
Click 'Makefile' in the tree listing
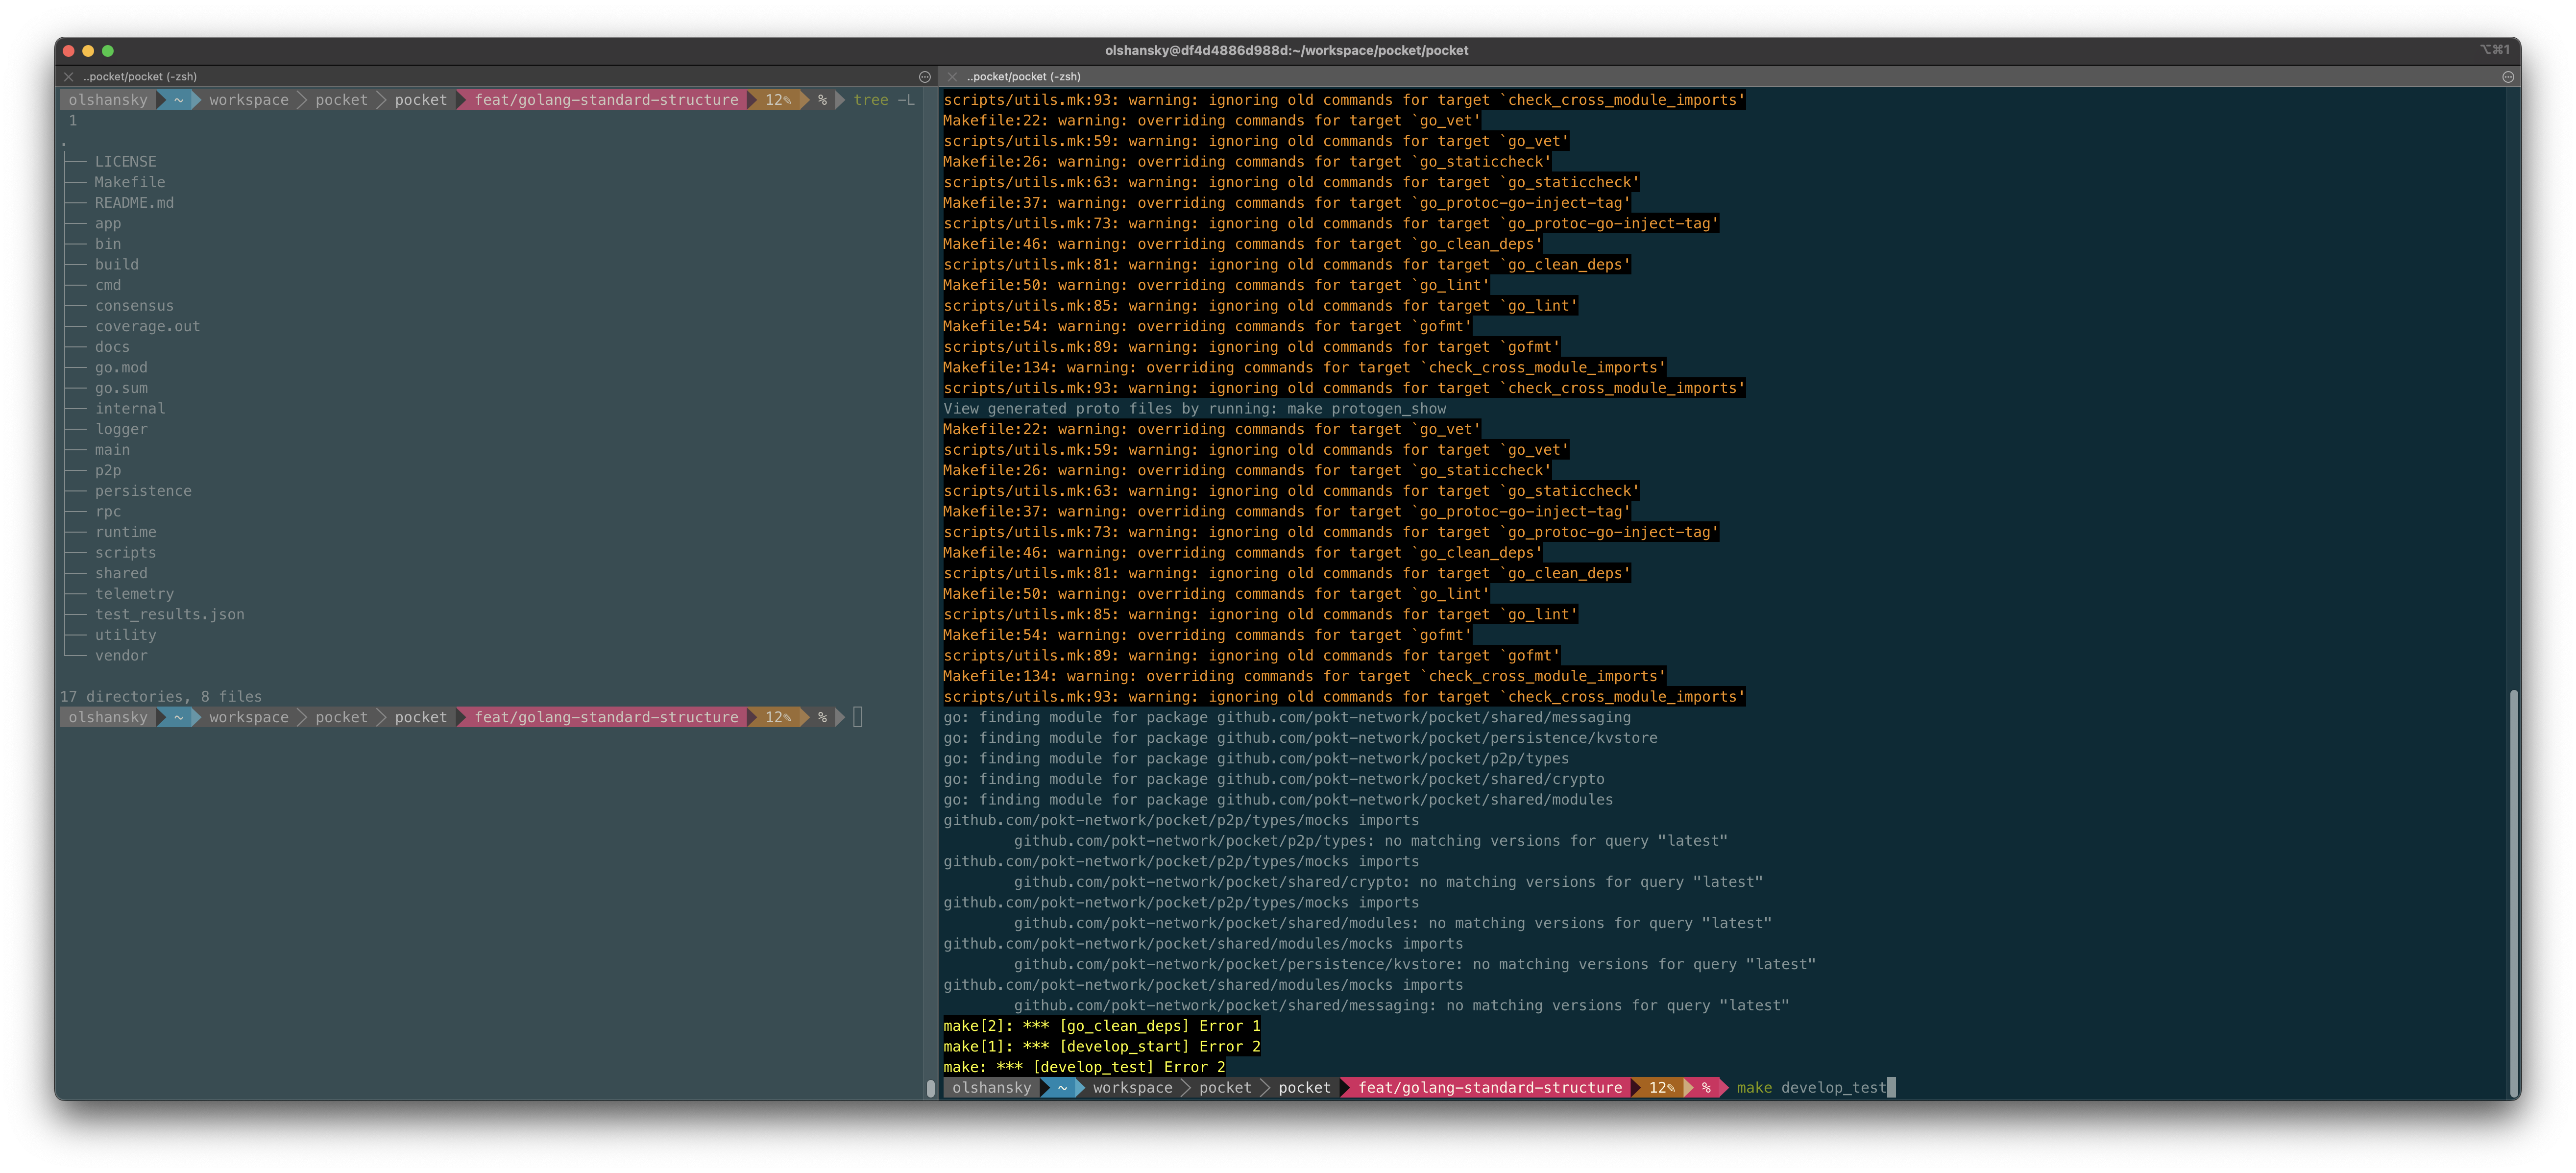(130, 182)
